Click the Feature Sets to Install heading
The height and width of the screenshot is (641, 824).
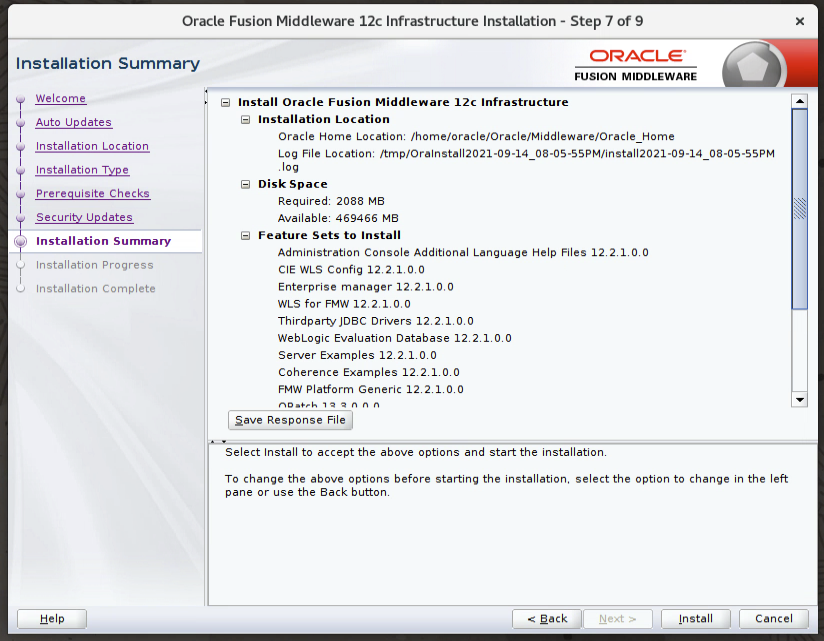(329, 235)
